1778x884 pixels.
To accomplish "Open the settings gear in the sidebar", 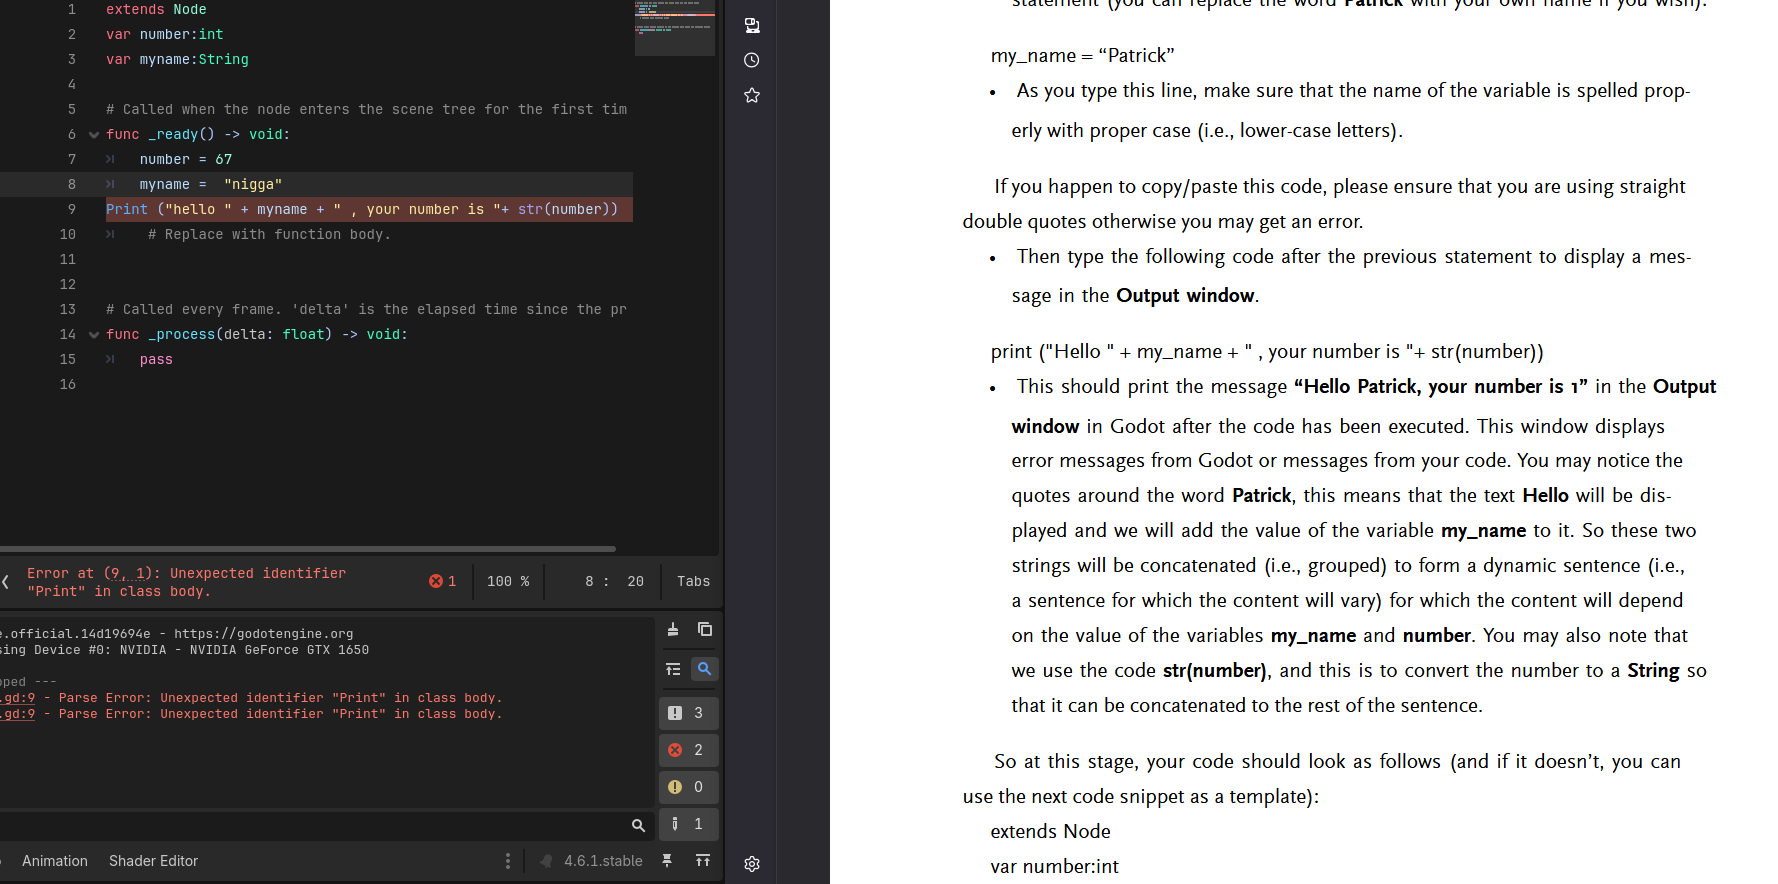I will click(x=752, y=864).
